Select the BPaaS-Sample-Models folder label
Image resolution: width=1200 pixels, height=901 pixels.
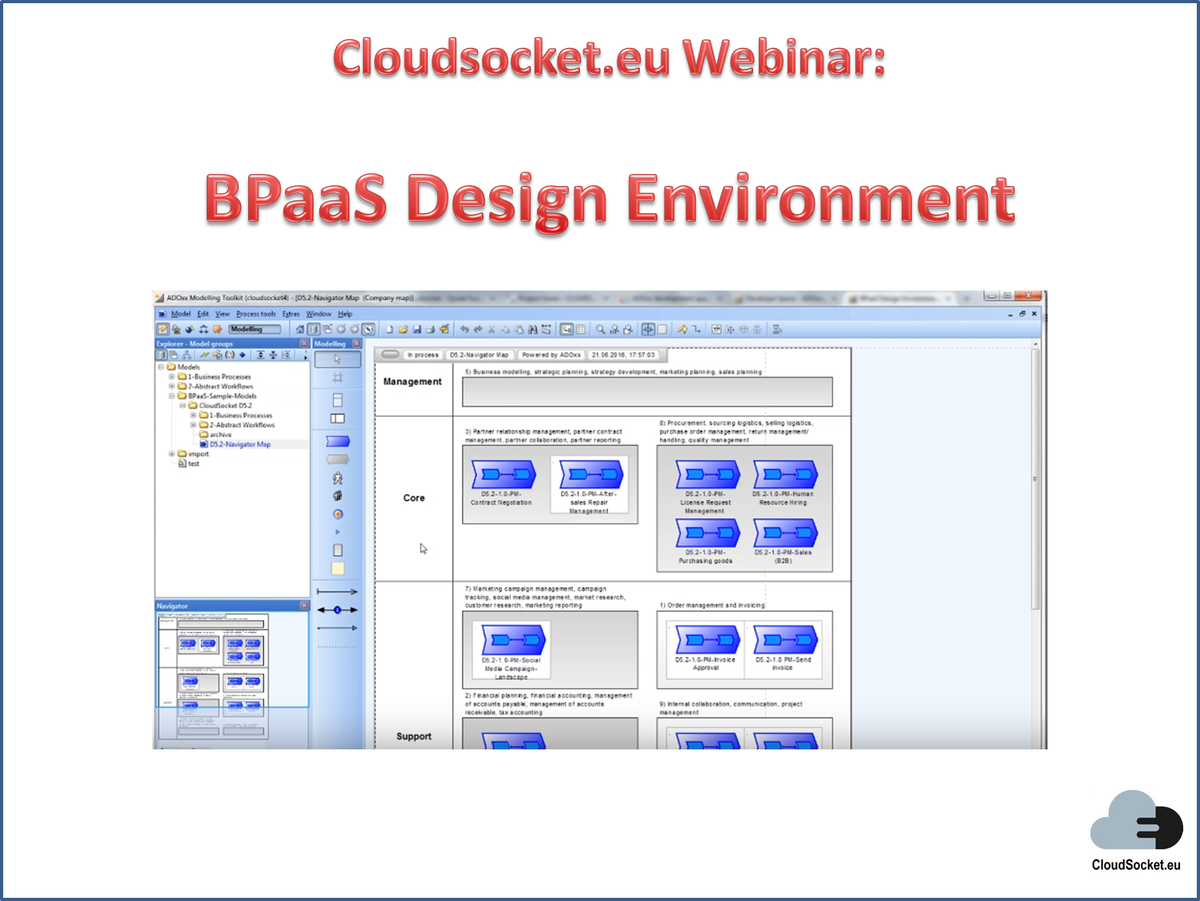(x=221, y=396)
